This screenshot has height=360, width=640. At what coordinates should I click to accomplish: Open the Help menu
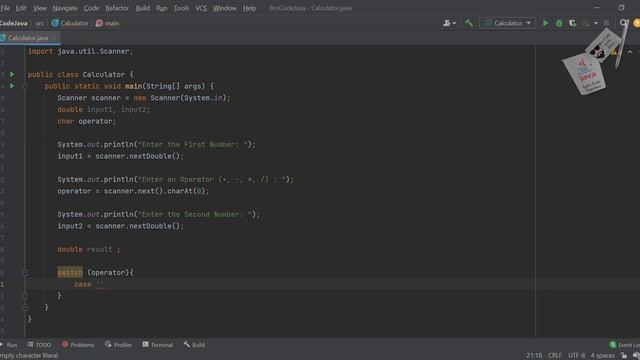click(x=249, y=8)
